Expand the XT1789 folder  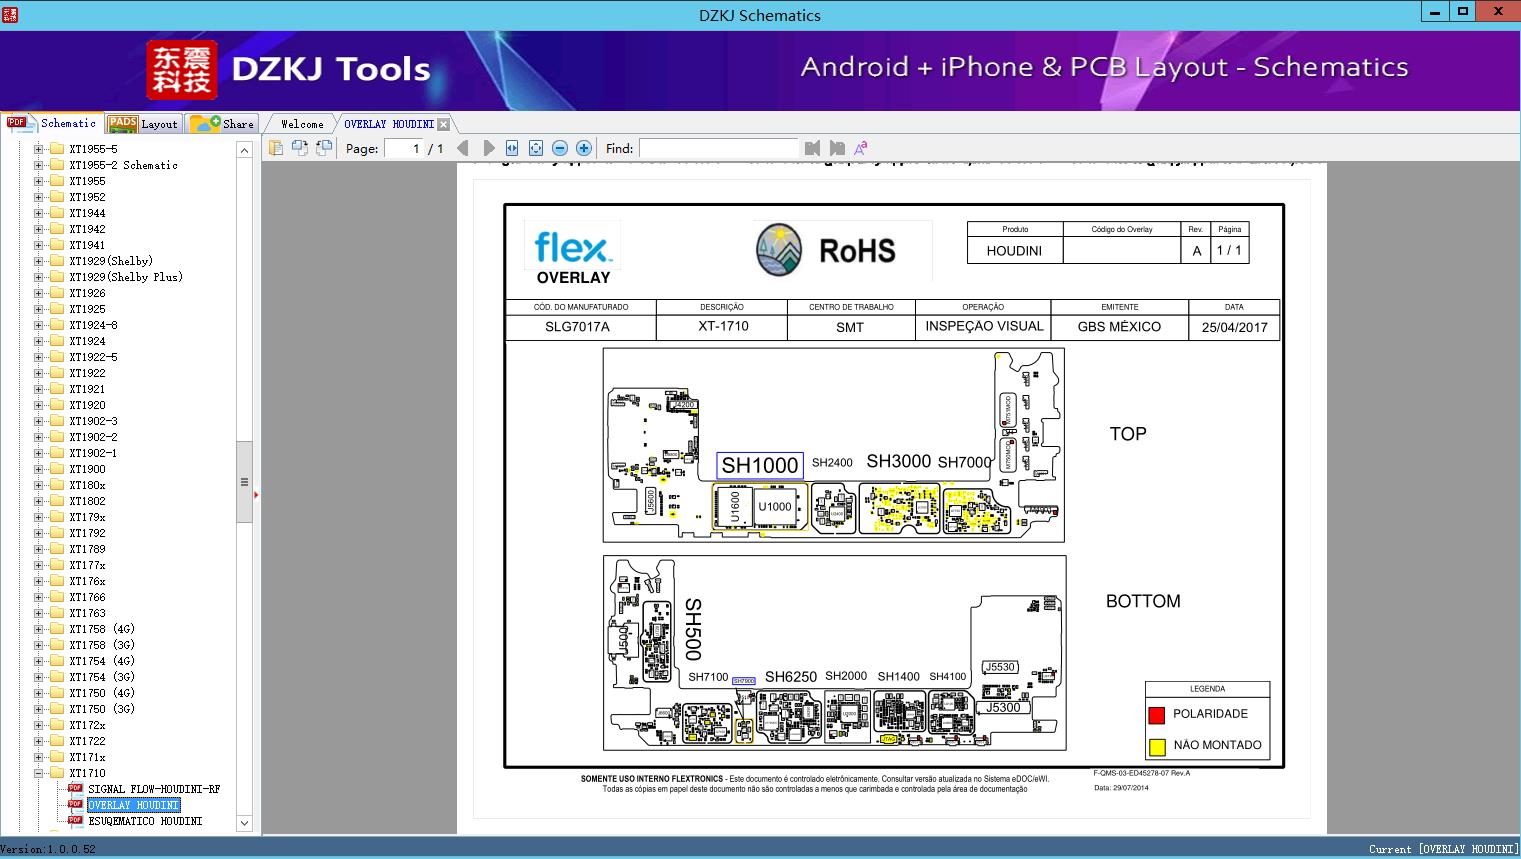(39, 549)
